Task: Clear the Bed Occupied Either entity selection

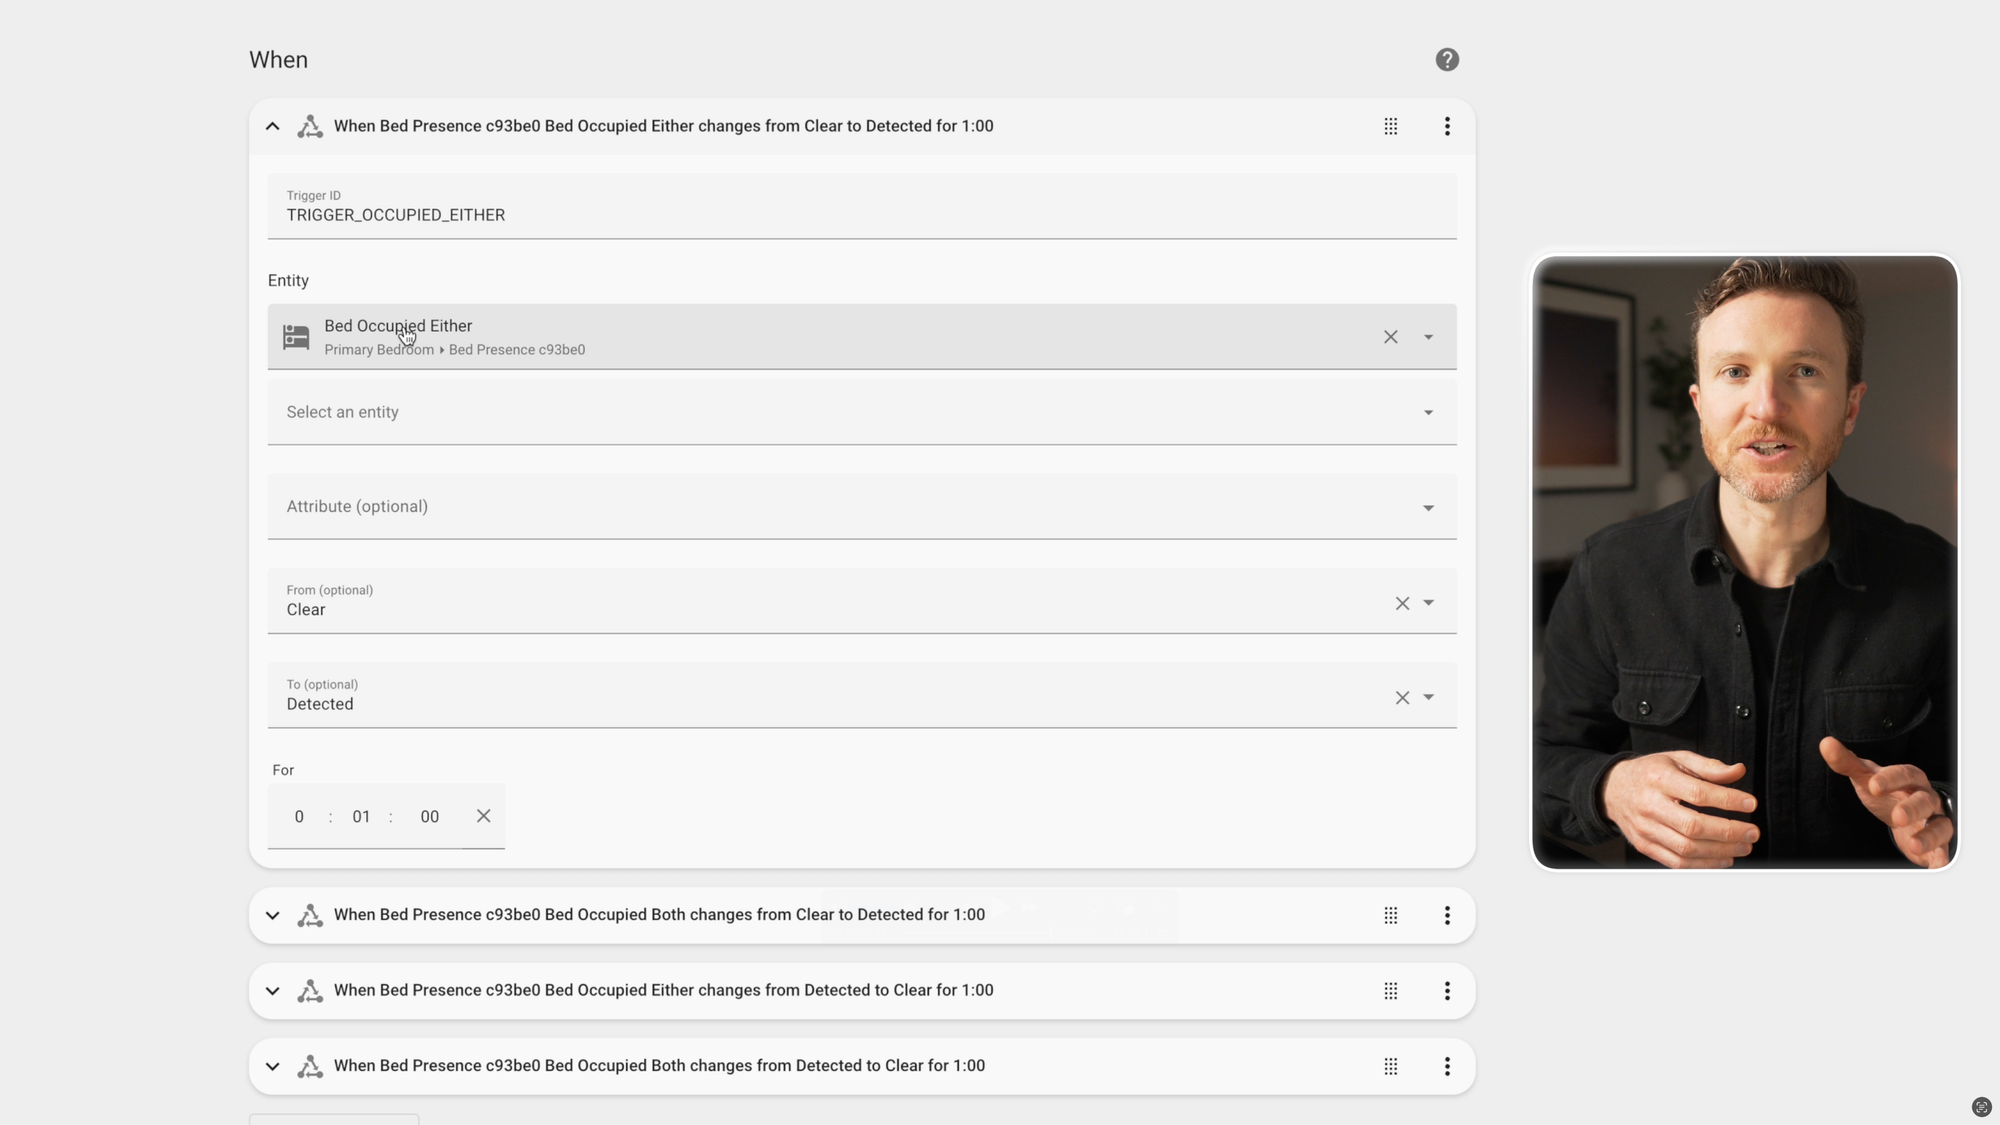Action: [1390, 337]
